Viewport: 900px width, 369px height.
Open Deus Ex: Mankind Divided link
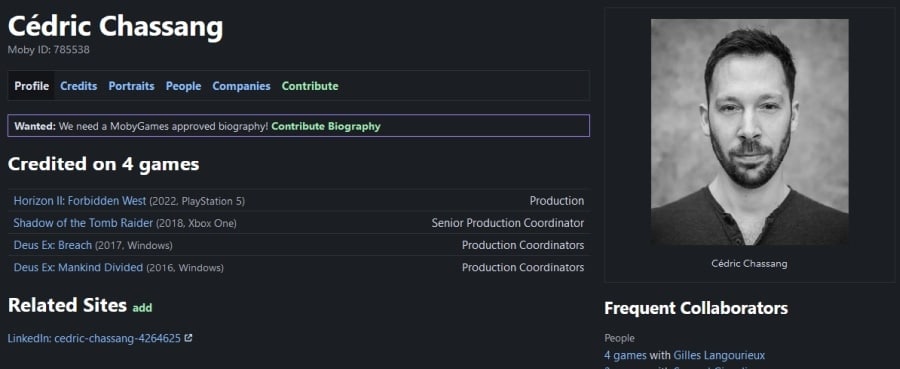pos(78,267)
